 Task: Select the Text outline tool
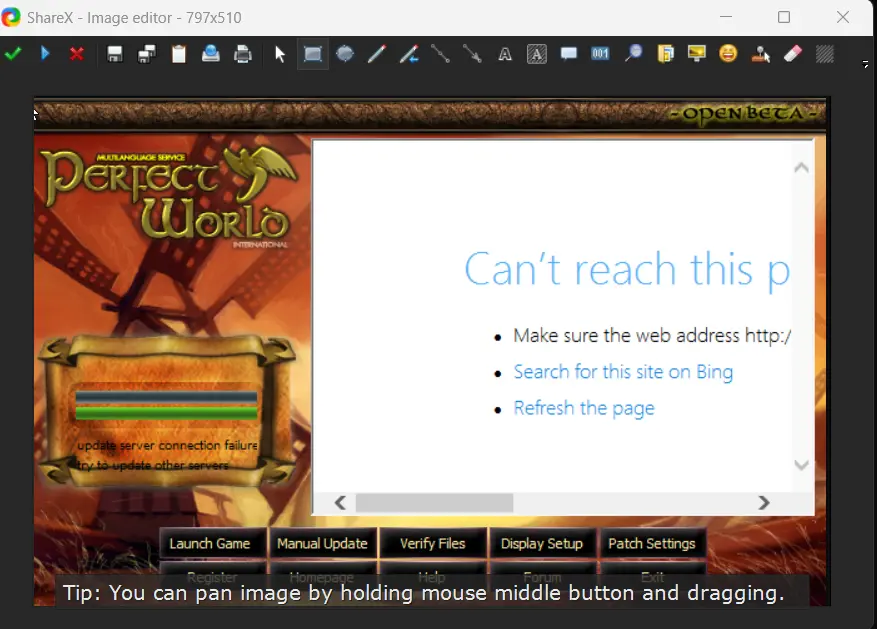pyautogui.click(x=505, y=54)
